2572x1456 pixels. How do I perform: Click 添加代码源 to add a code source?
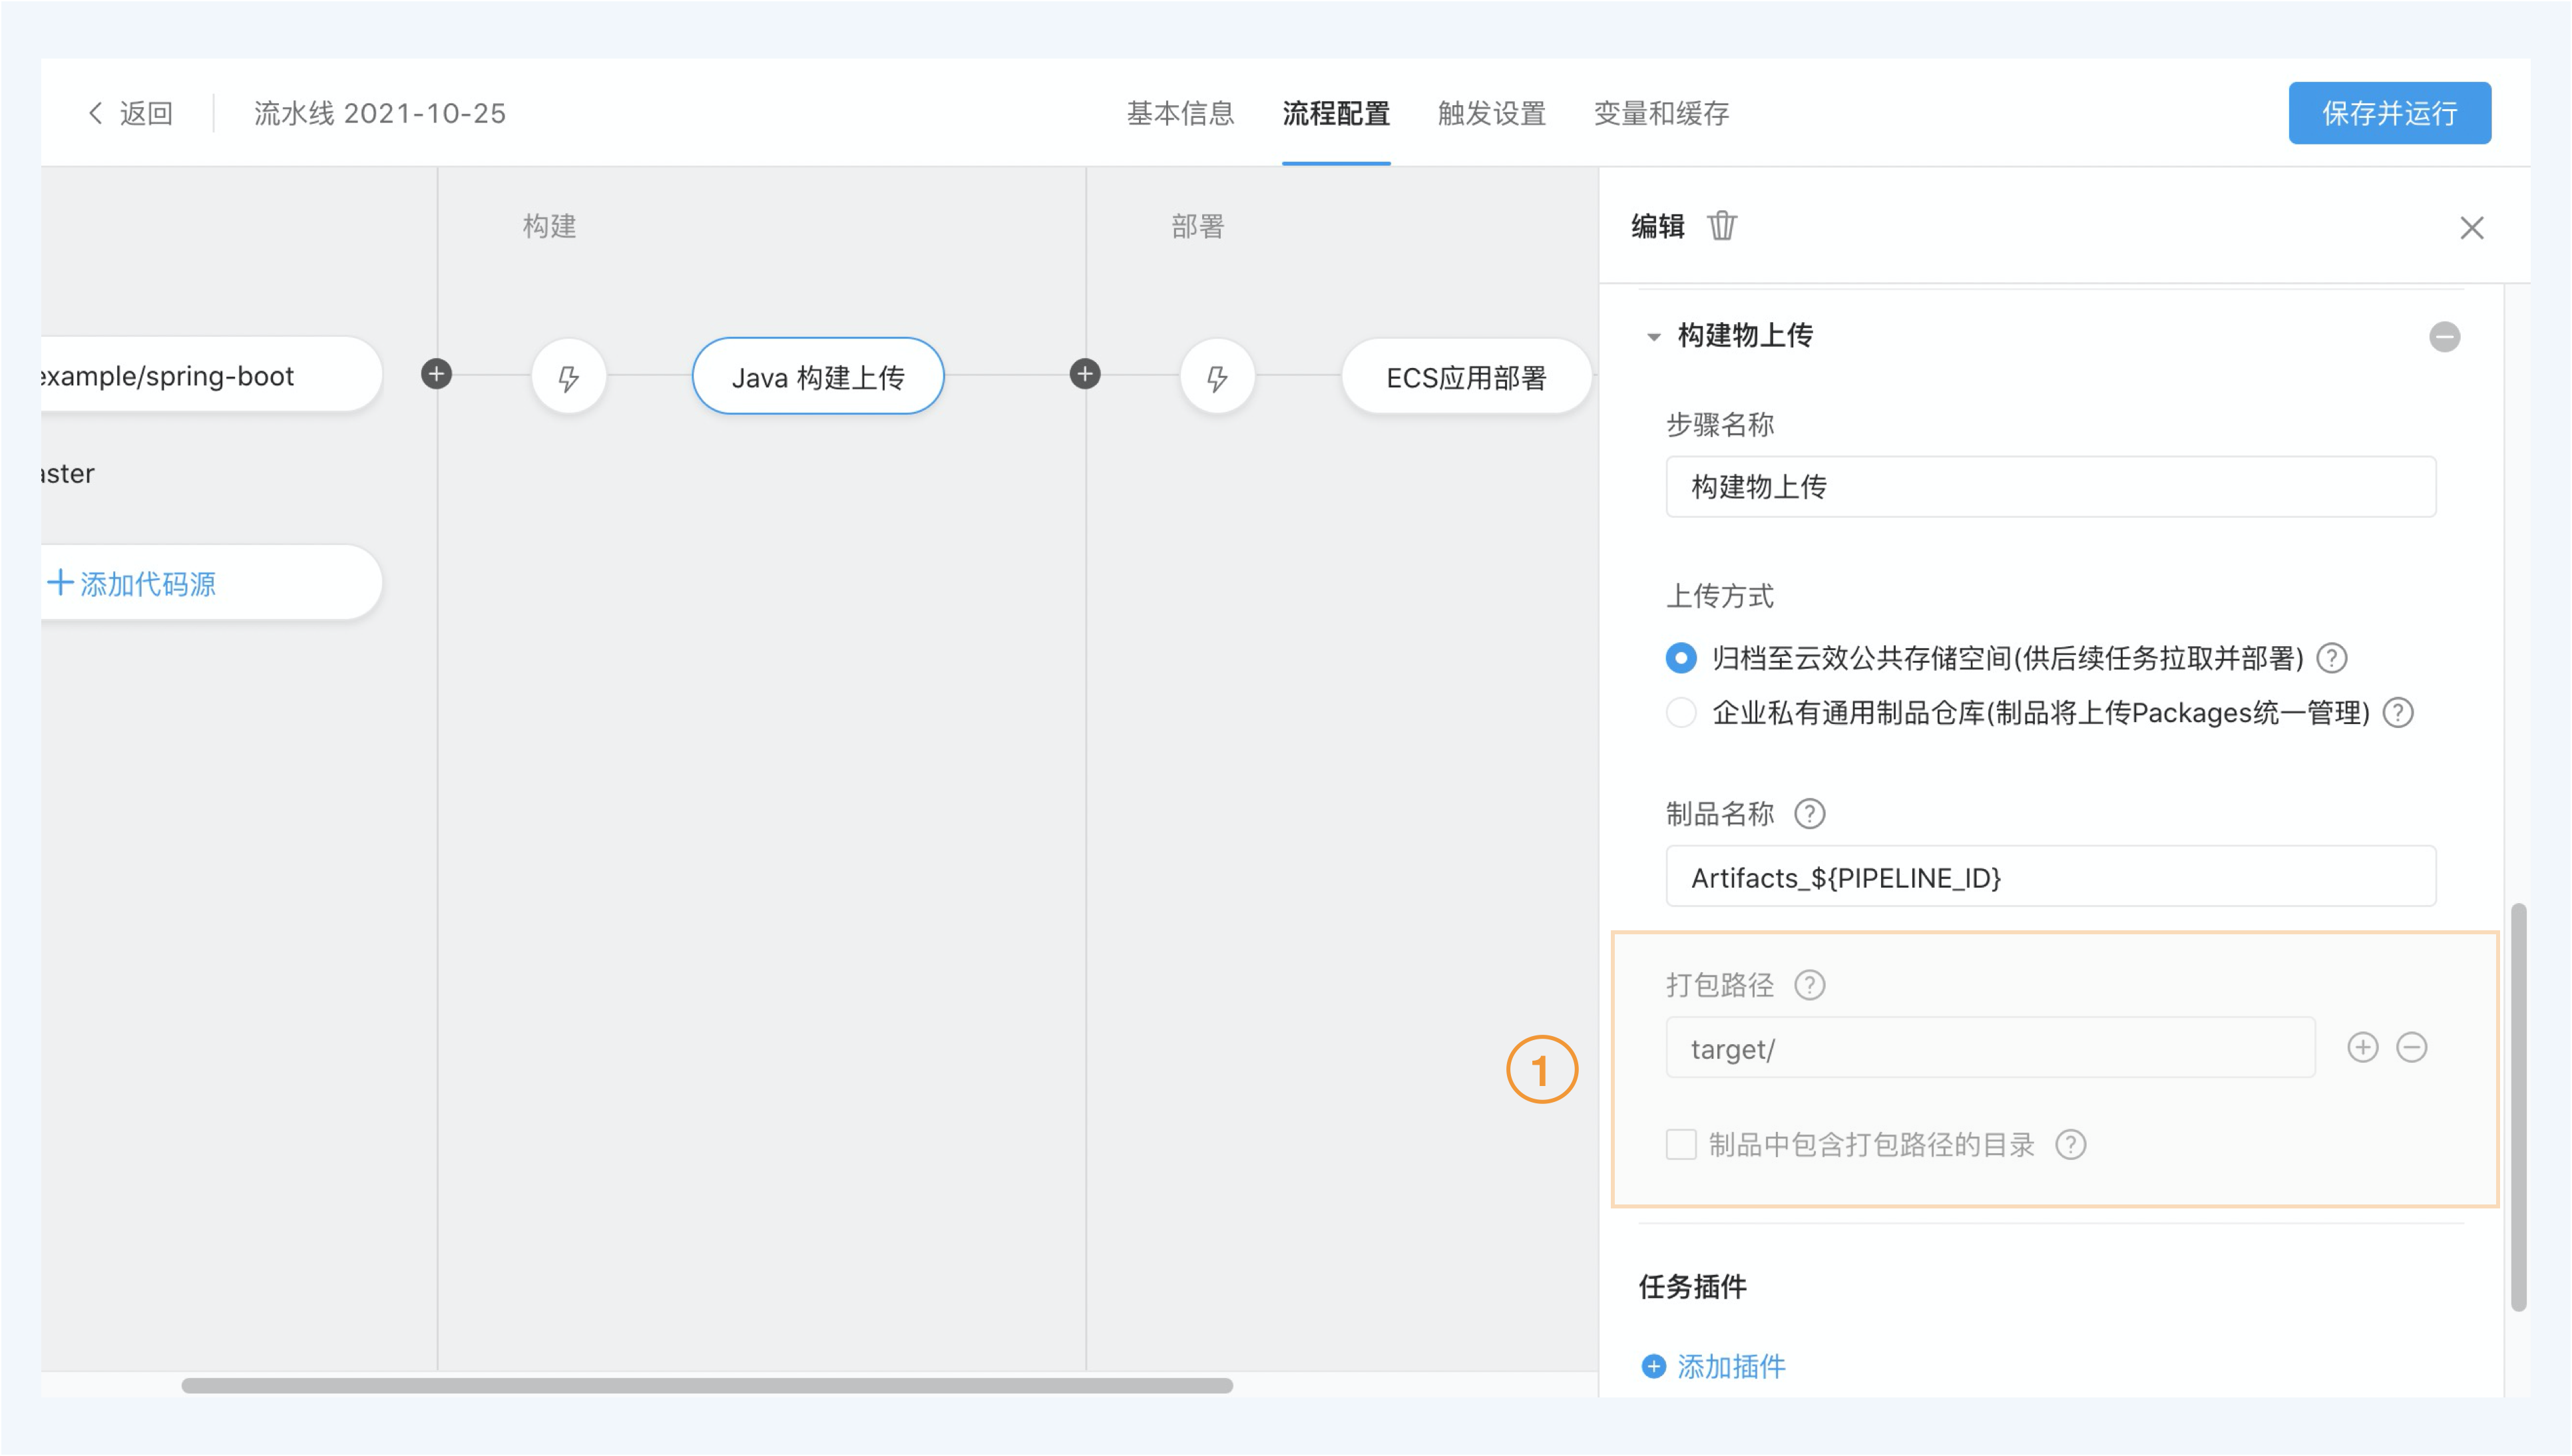pos(132,583)
